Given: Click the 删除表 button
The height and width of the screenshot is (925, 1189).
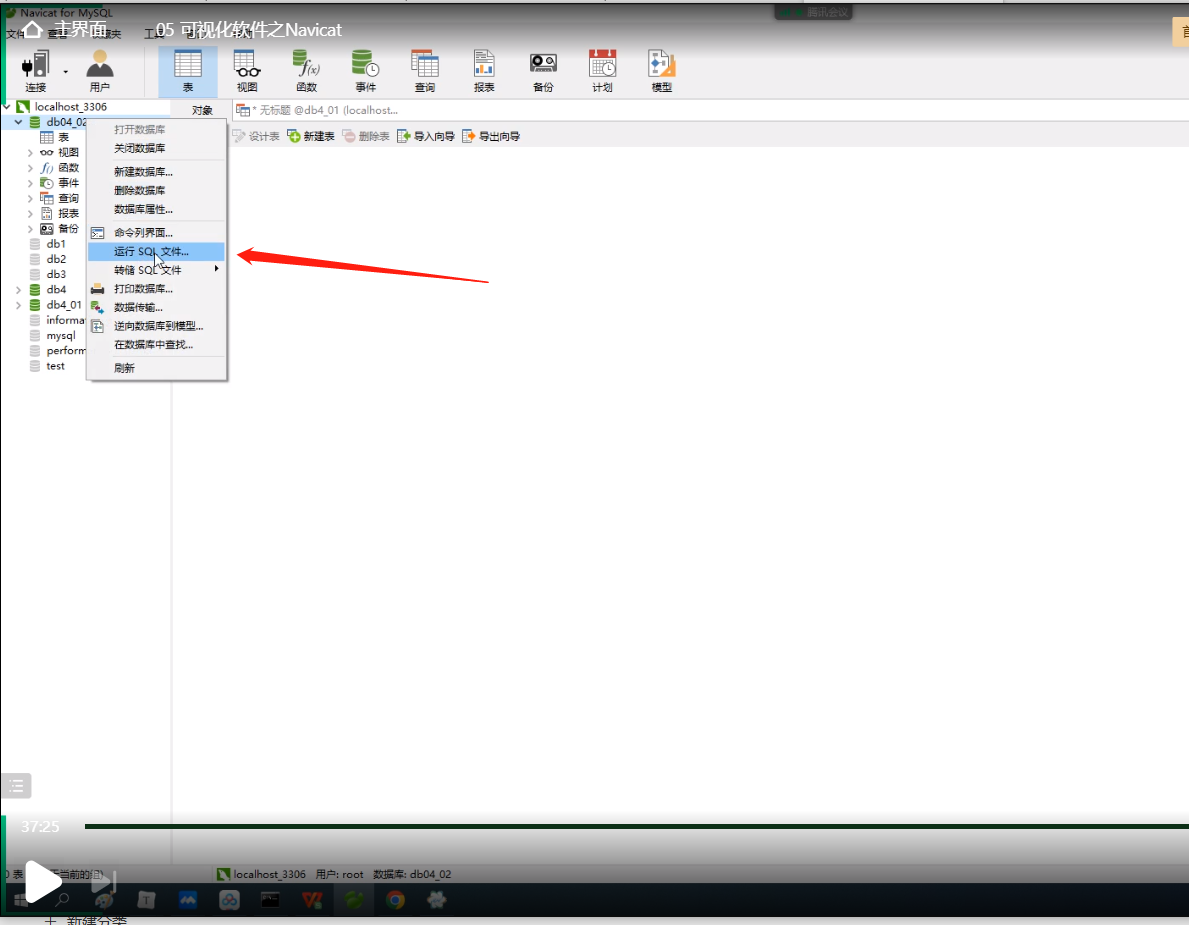Looking at the screenshot, I should [x=366, y=136].
